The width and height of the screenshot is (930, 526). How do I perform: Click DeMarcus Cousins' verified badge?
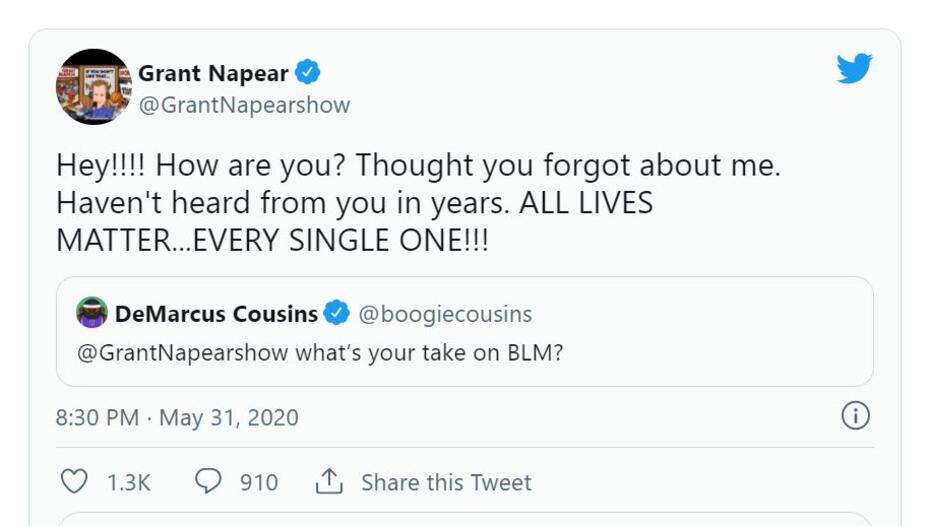(338, 314)
